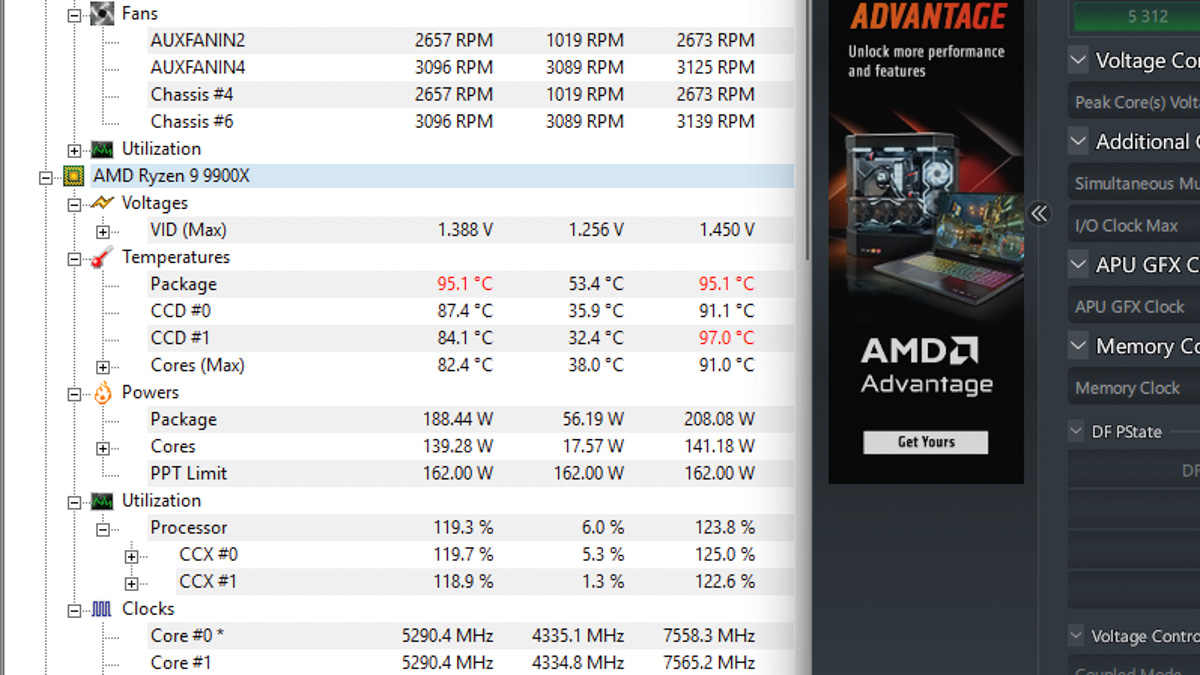Click the green 5 312 value field
This screenshot has height=675, width=1200.
(x=1137, y=16)
